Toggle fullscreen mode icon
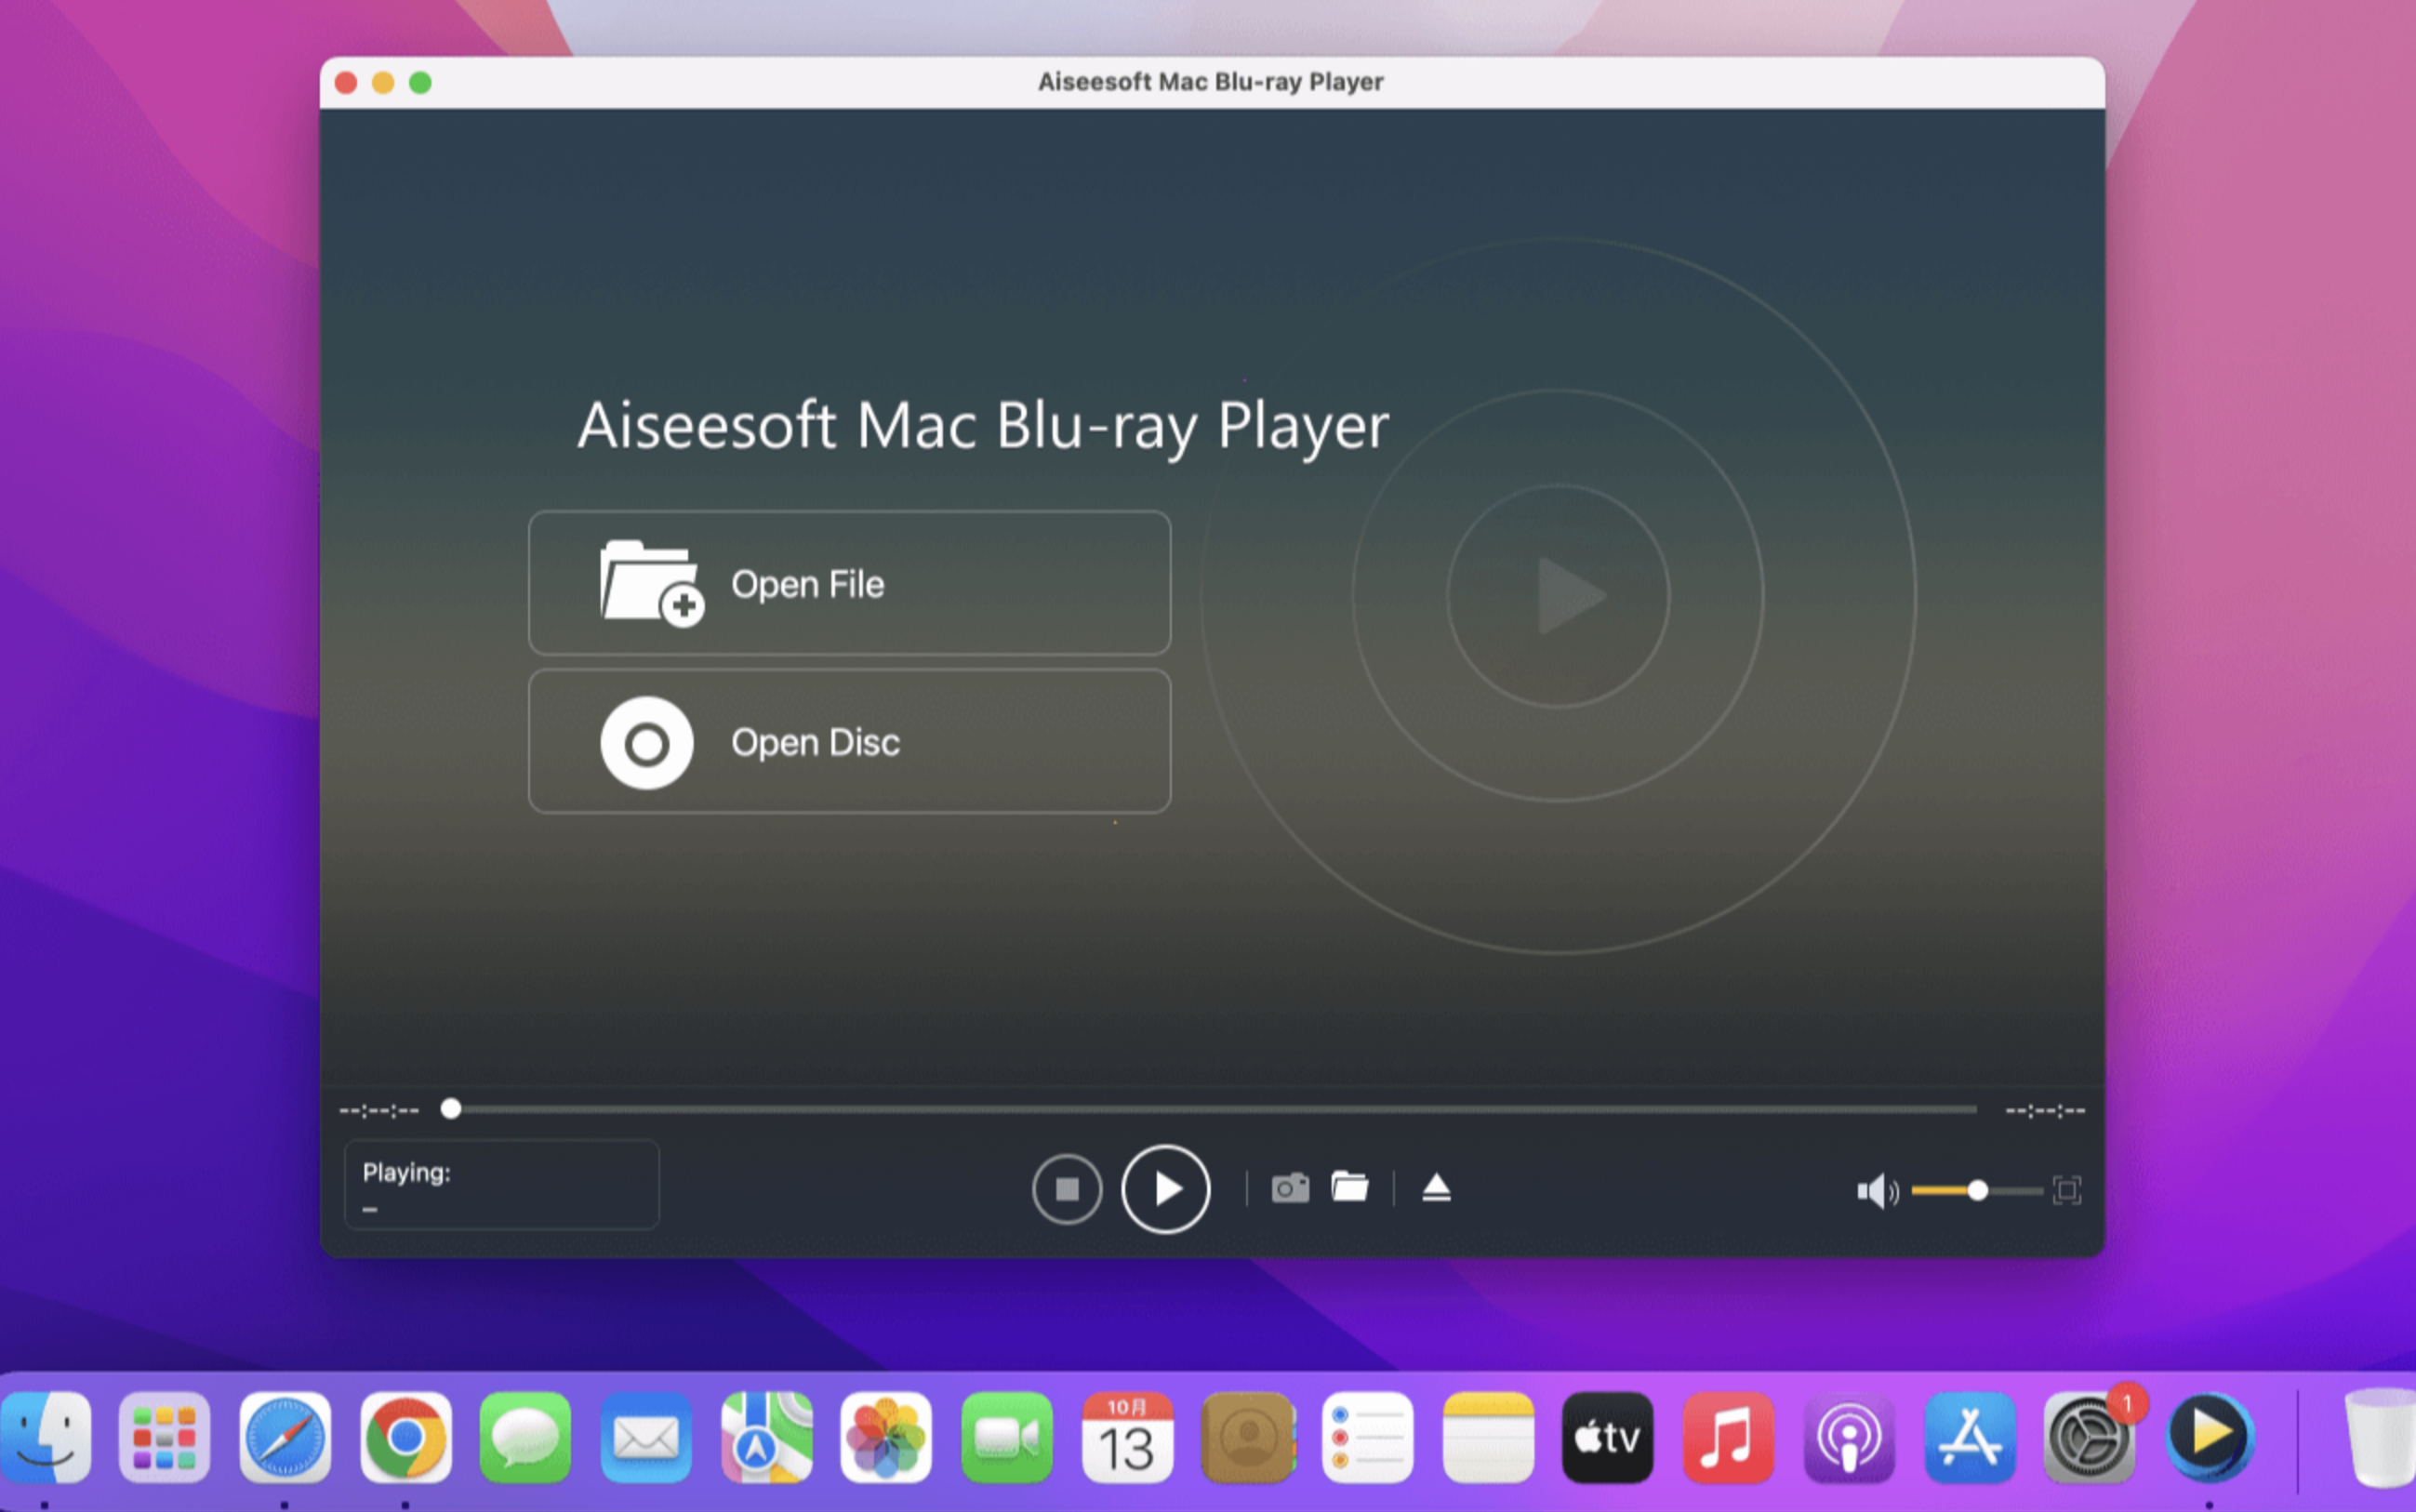2416x1512 pixels. [2067, 1190]
